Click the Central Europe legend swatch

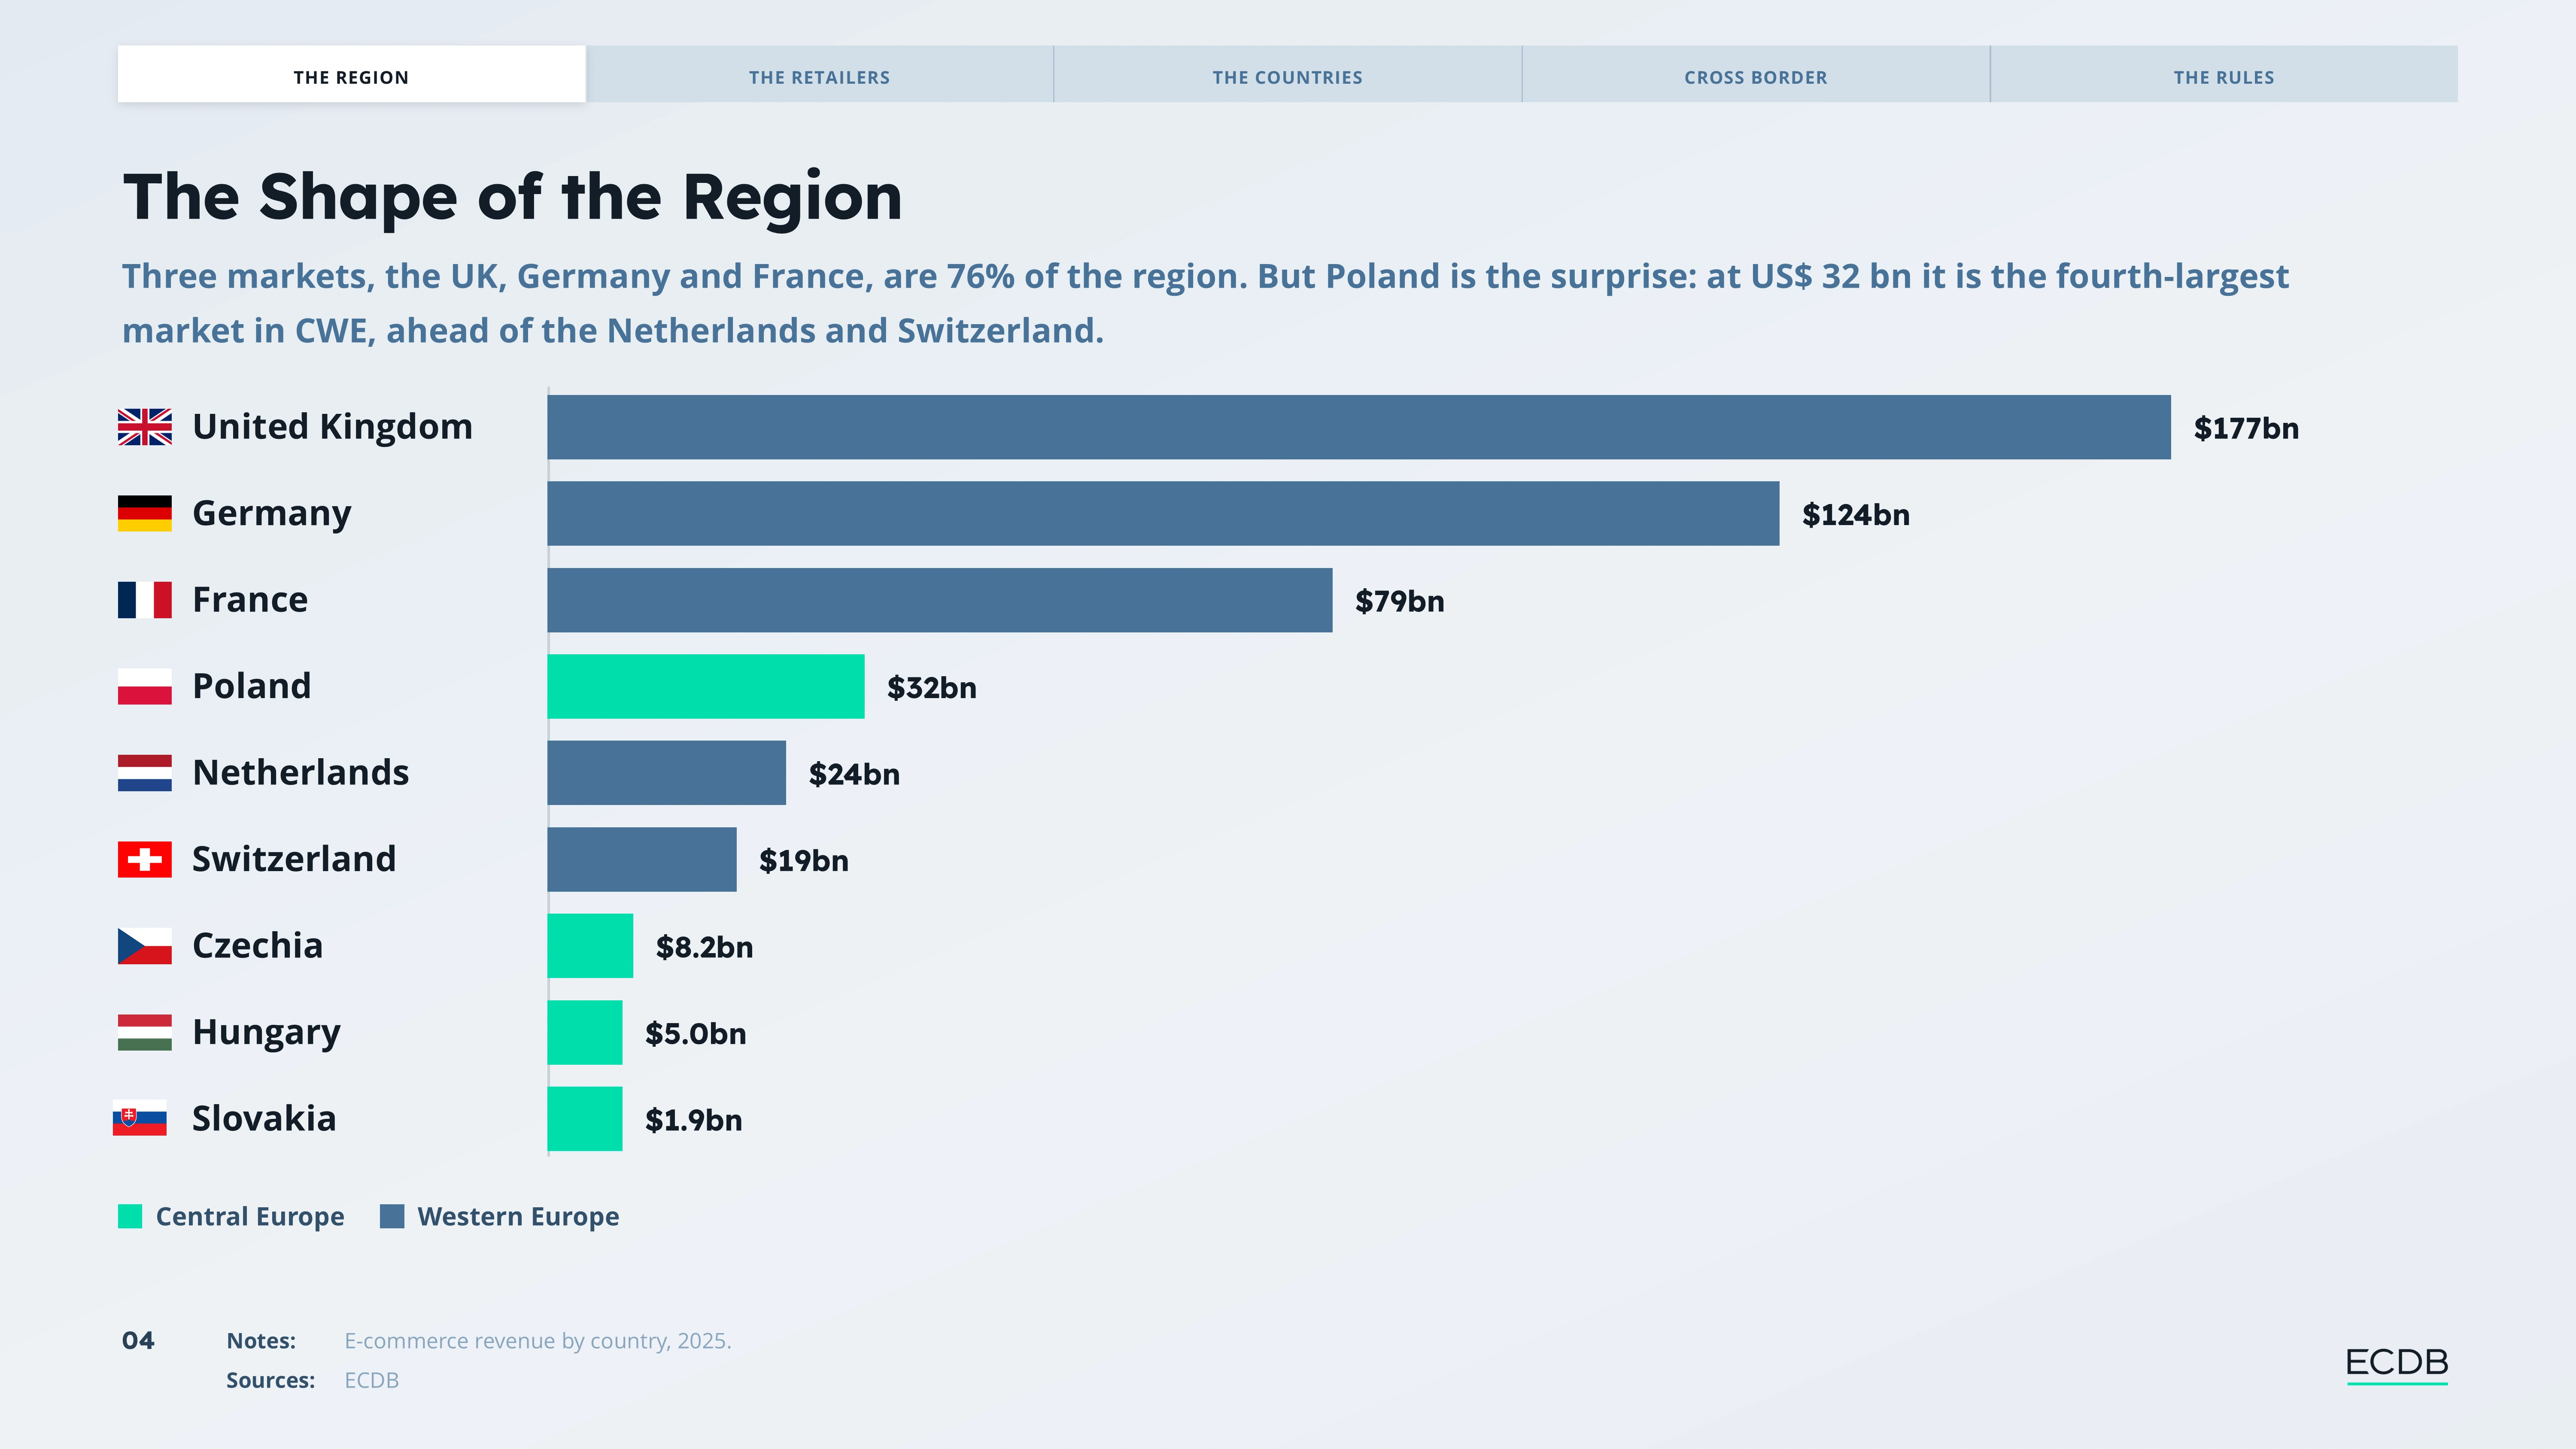[x=130, y=1216]
